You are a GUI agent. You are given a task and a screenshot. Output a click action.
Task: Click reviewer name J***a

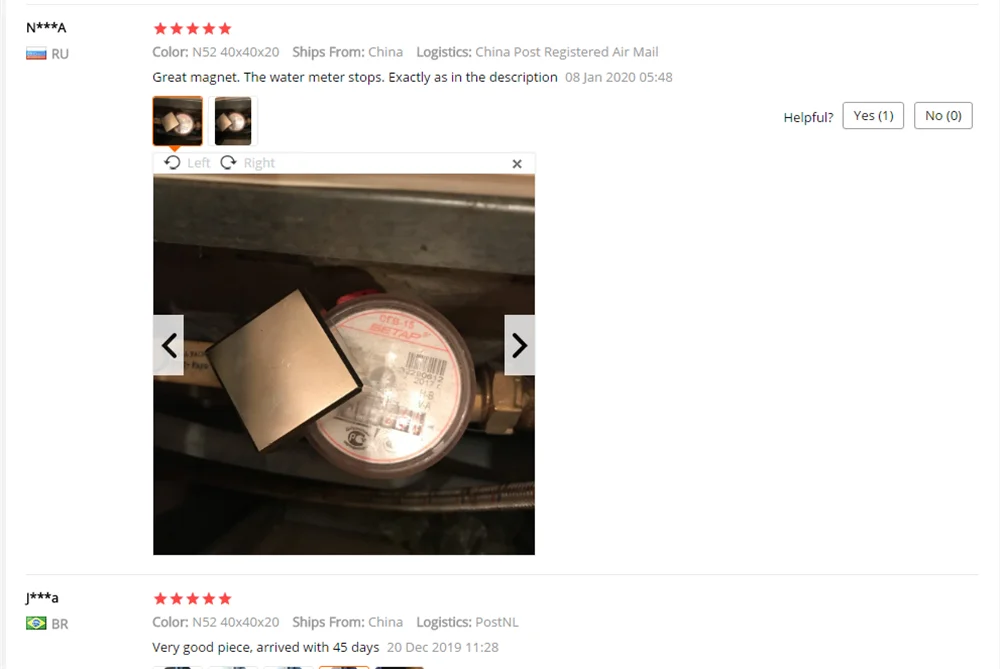(x=42, y=598)
